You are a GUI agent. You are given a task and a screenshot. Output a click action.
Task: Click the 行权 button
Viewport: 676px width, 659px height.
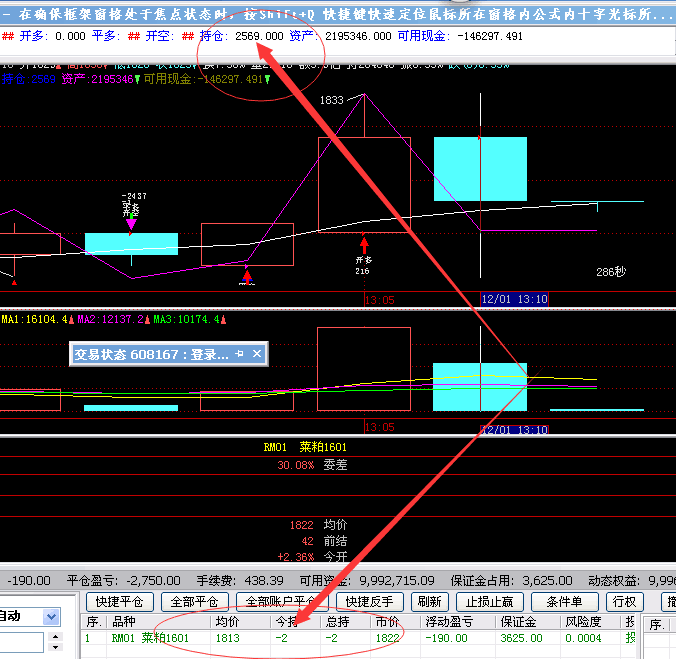point(624,602)
